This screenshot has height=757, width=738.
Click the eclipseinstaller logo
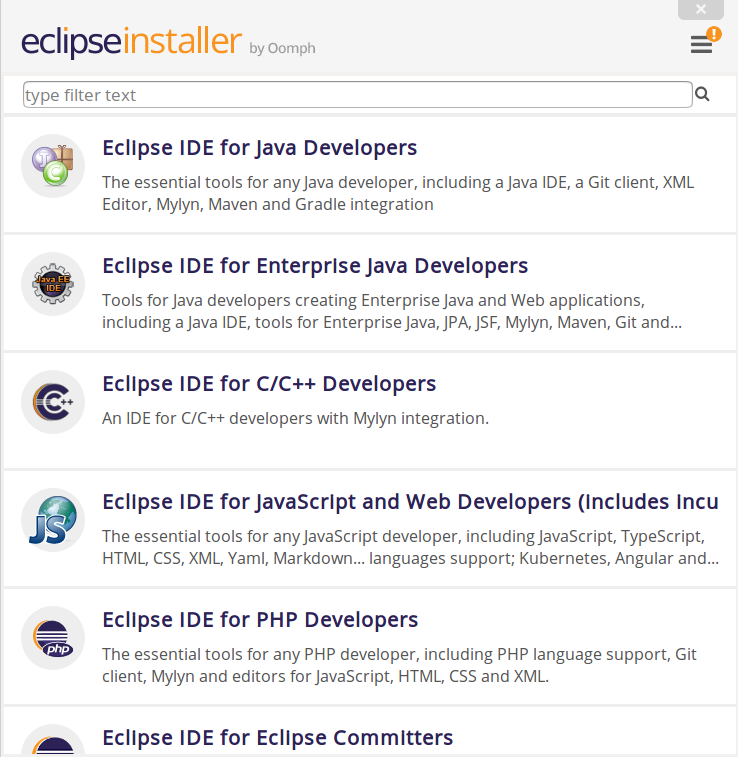pos(131,42)
